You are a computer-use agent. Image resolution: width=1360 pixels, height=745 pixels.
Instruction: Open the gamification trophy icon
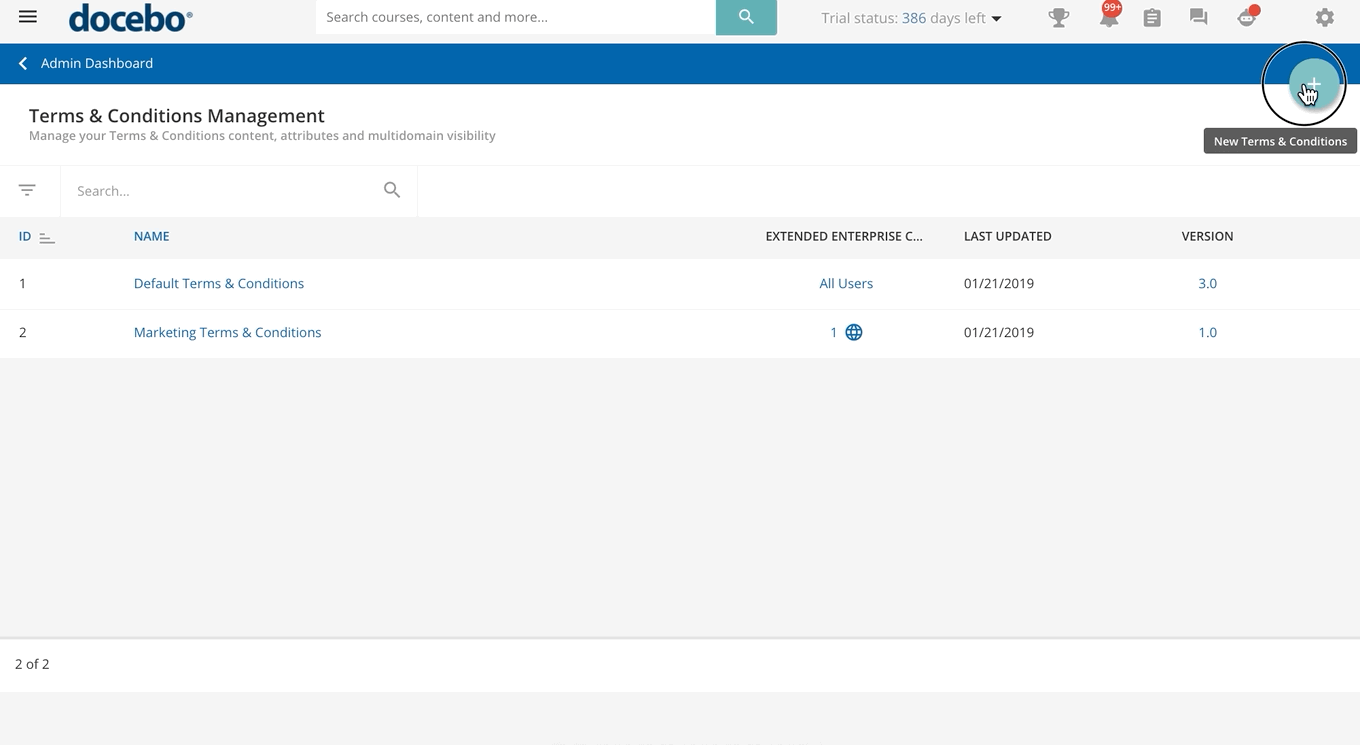pos(1058,18)
